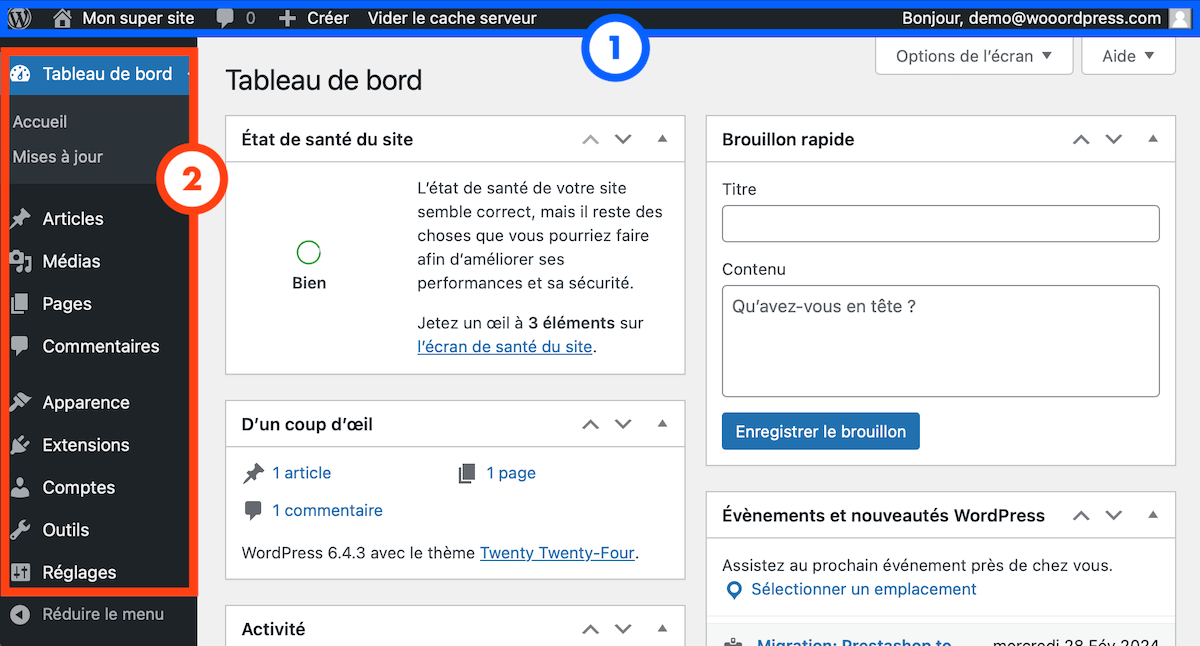
Task: Move État de santé du site widget up
Action: point(591,140)
